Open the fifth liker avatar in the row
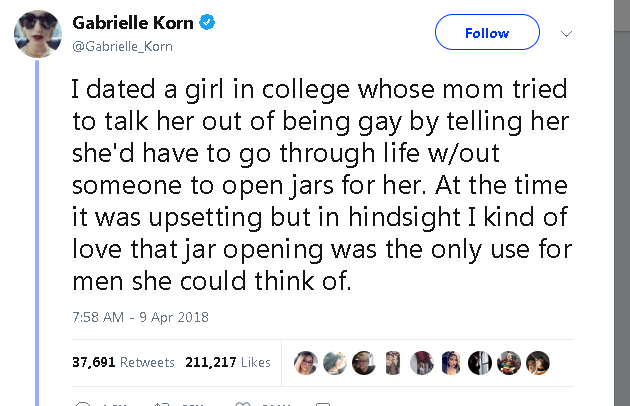The height and width of the screenshot is (406, 630). pos(422,362)
